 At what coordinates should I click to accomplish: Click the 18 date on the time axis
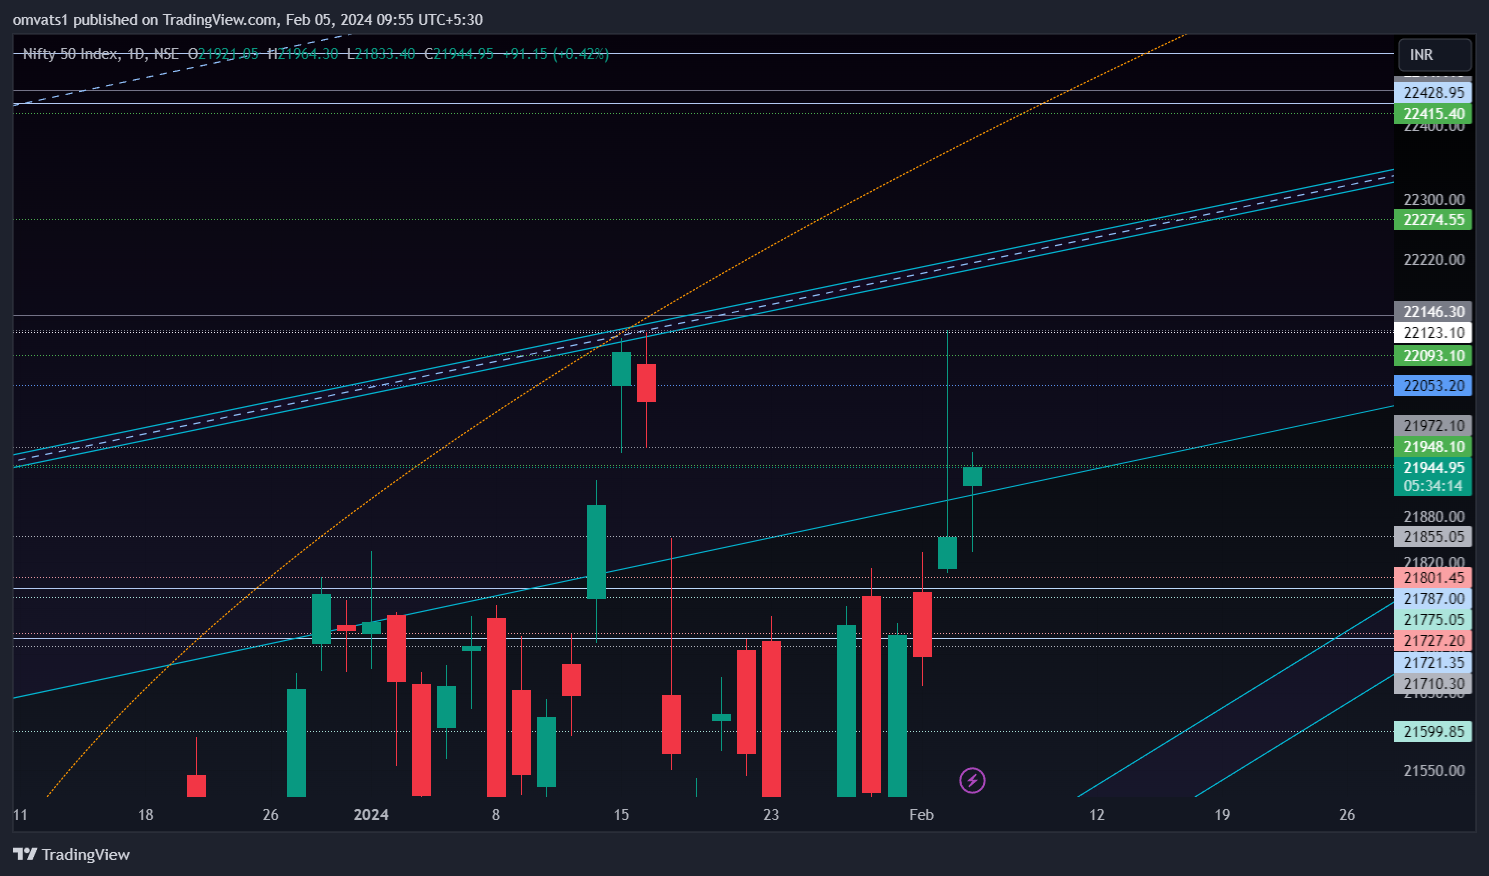coord(146,815)
